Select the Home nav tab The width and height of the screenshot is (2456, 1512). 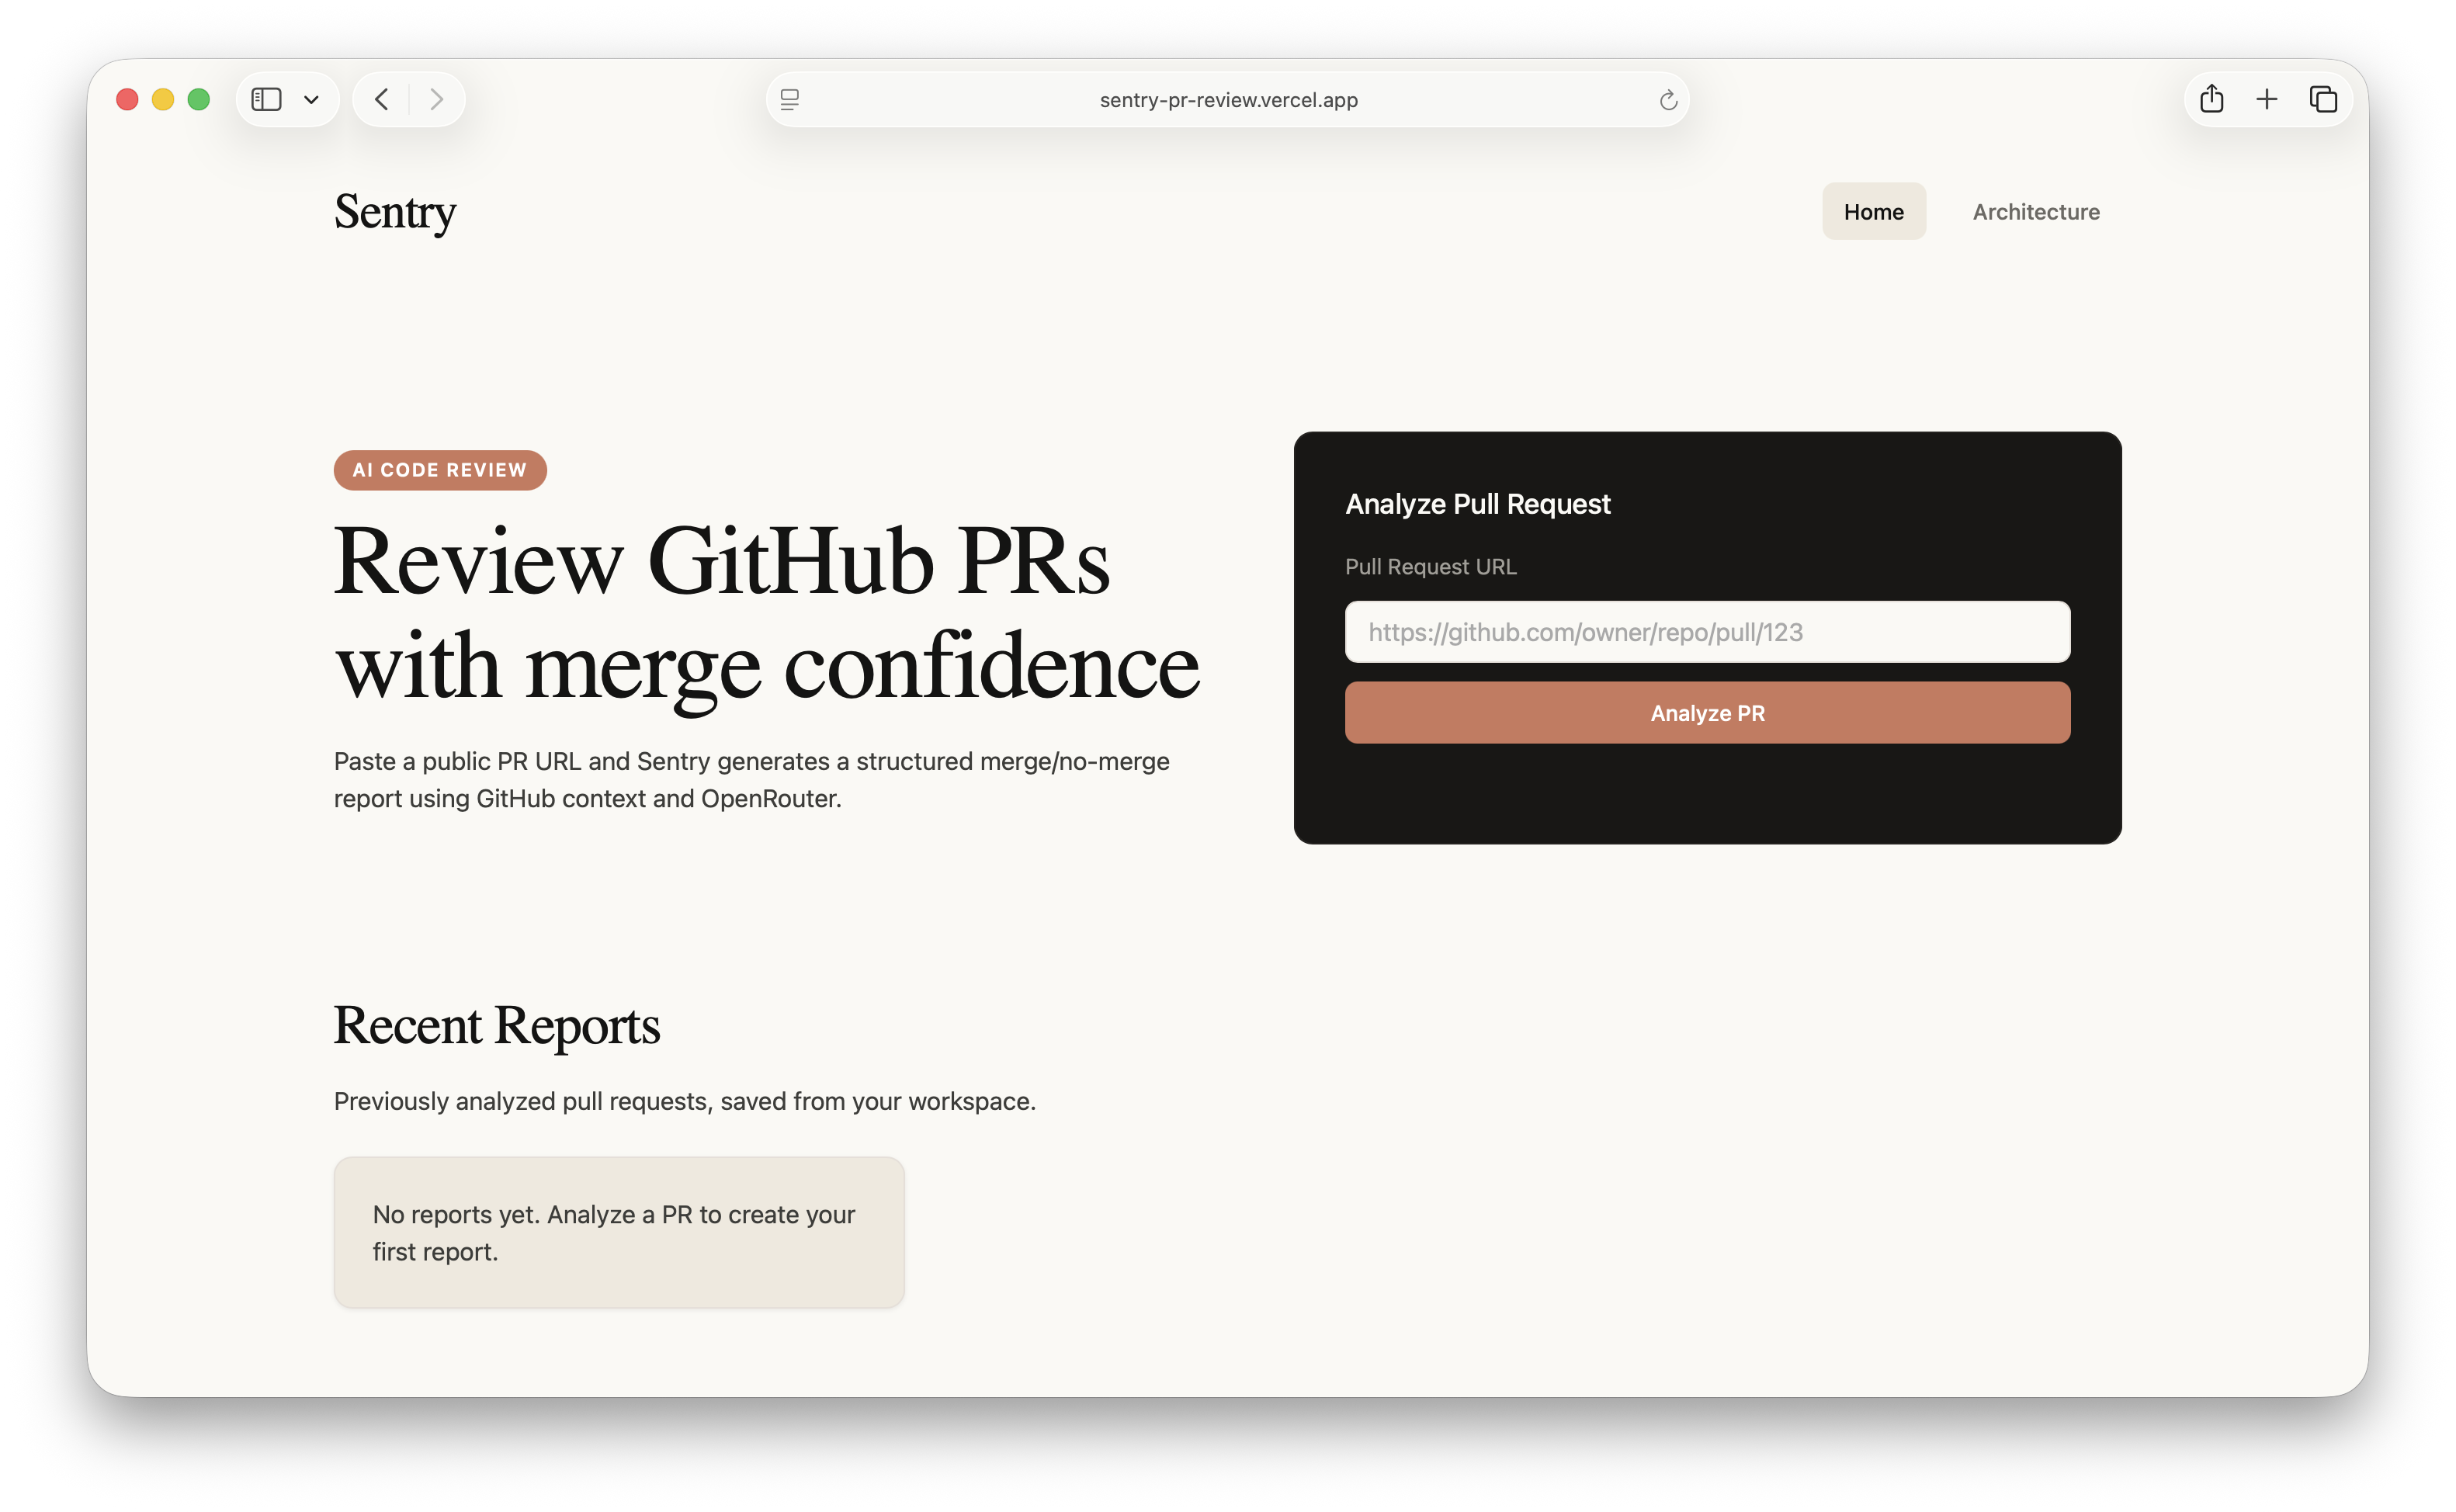coord(1873,211)
